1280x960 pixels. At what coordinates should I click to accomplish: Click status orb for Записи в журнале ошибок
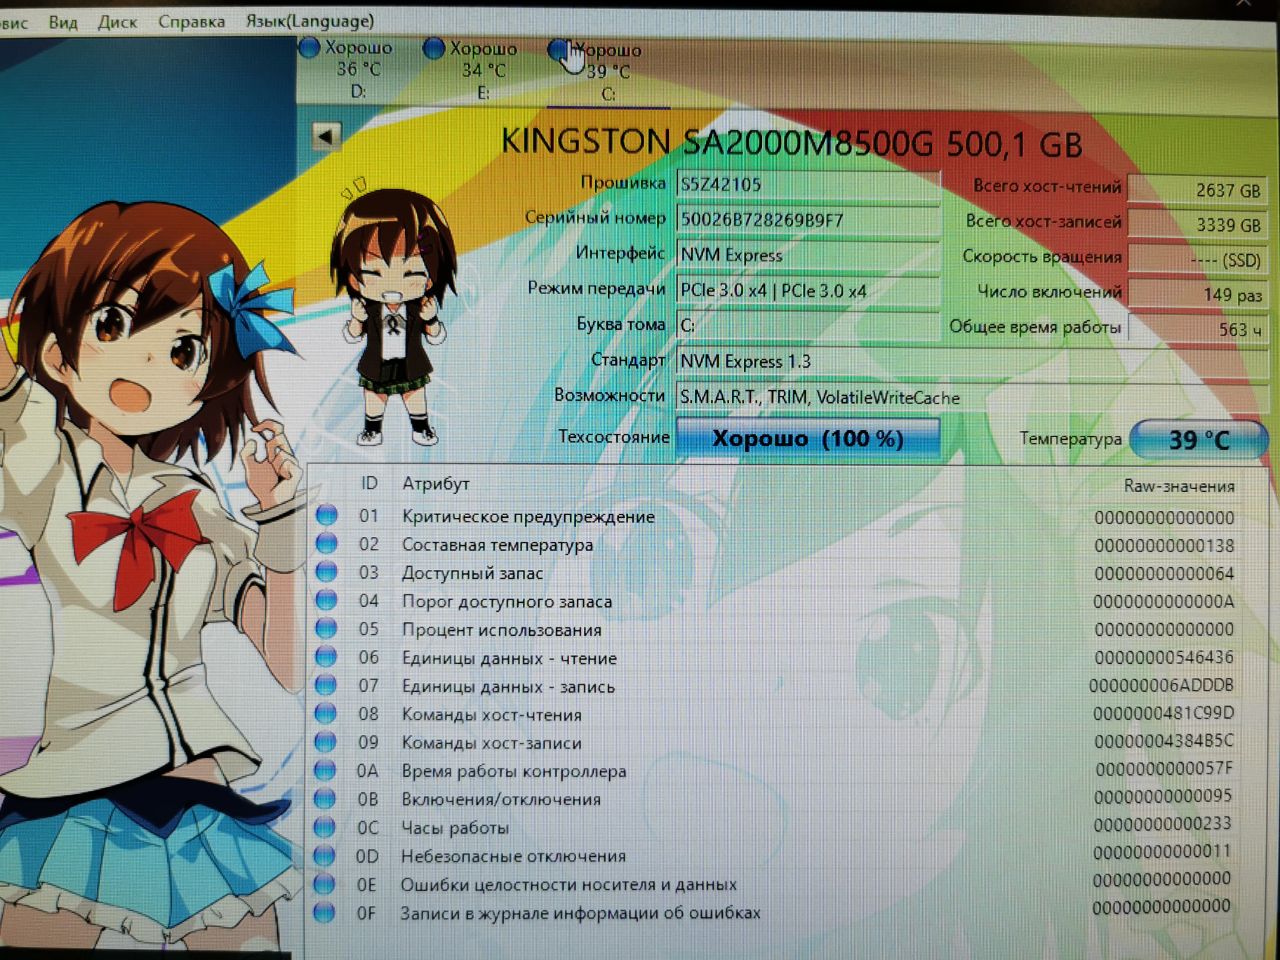point(323,912)
